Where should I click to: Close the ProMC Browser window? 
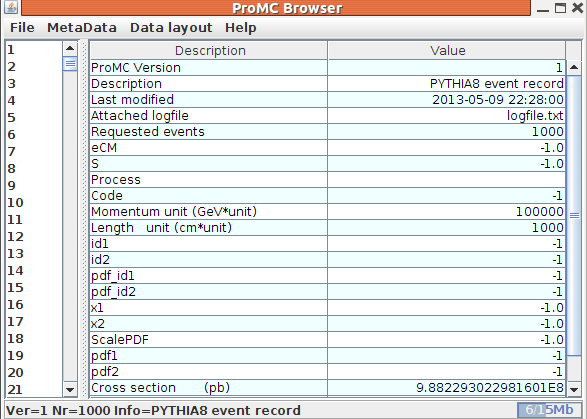[578, 8]
